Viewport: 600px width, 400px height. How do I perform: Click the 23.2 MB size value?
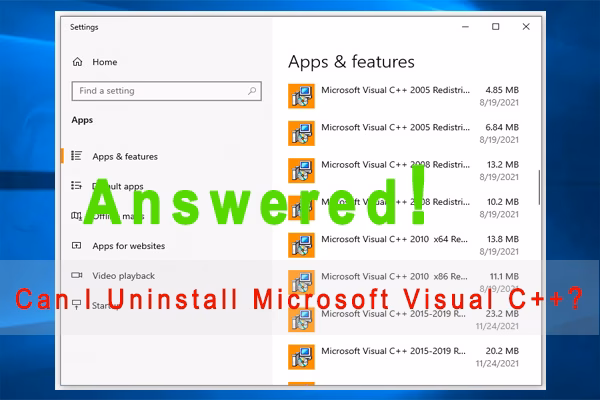click(502, 313)
